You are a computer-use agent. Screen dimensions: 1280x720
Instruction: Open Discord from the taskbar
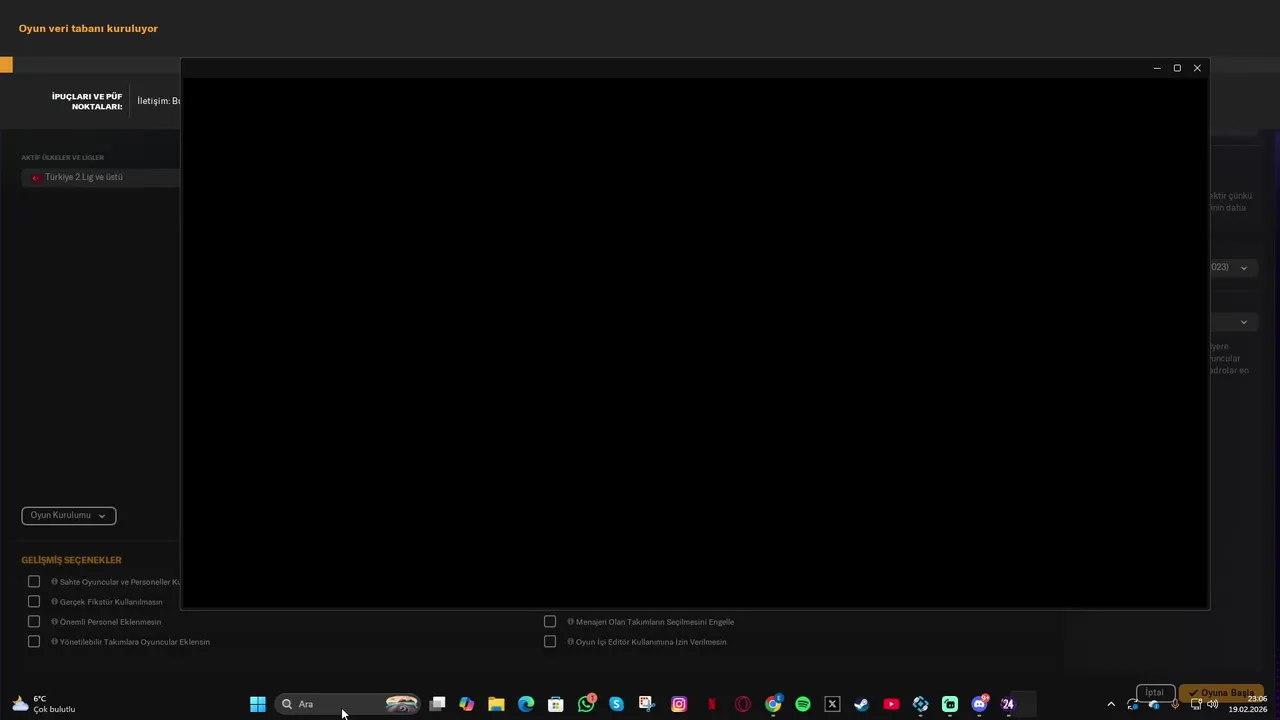[980, 704]
